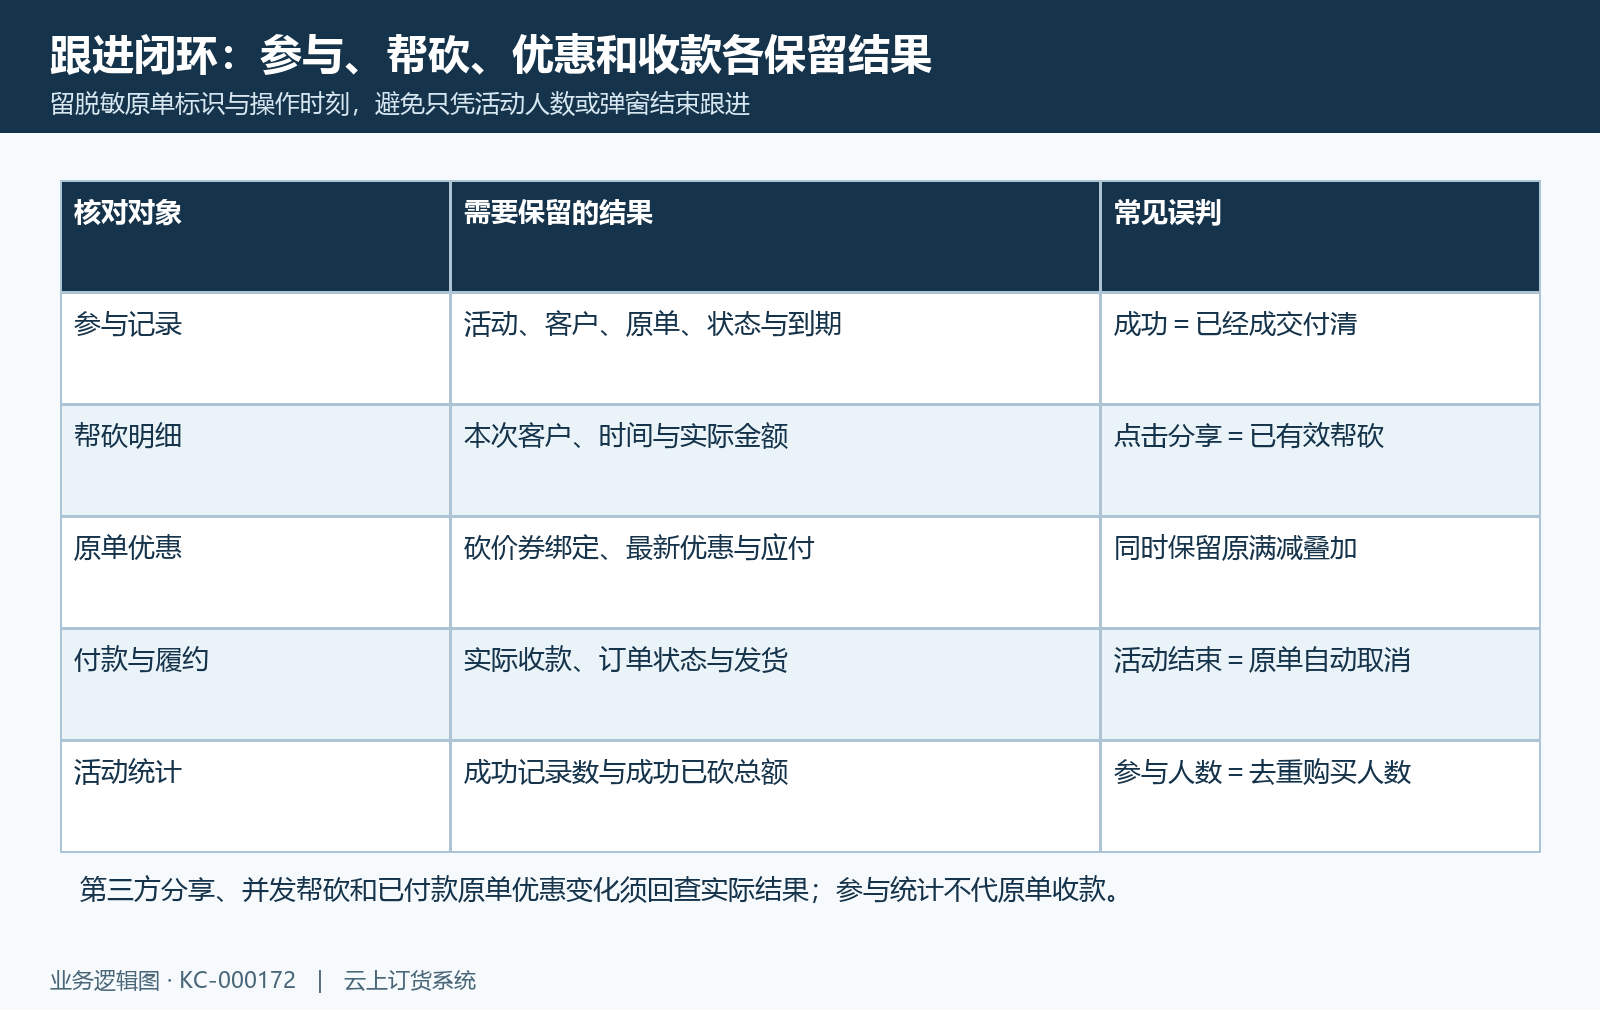Click the footer label 云上订货系统

[x=410, y=980]
